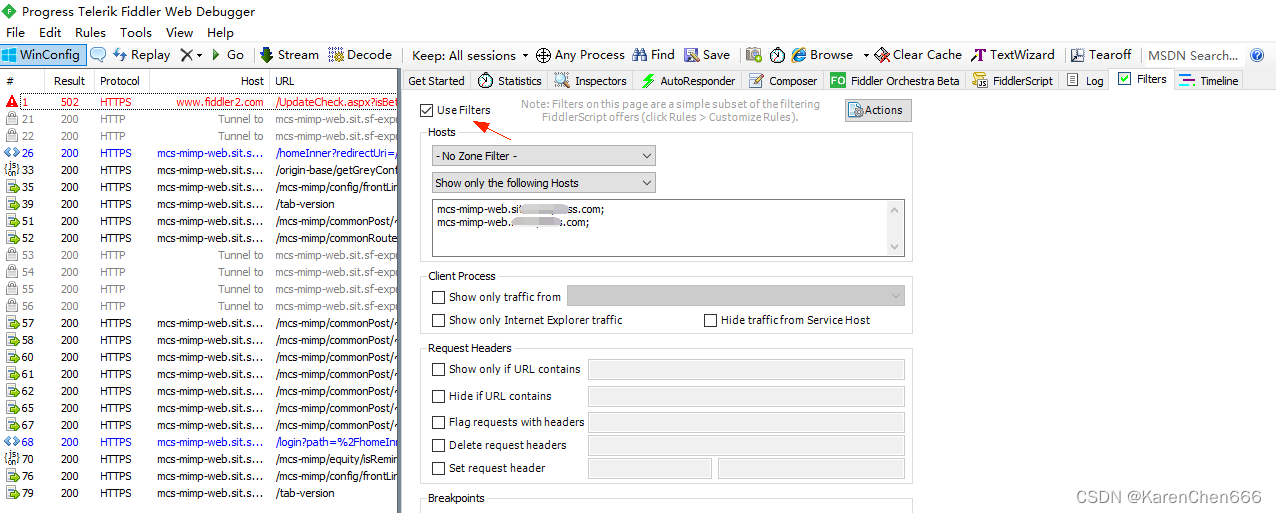The height and width of the screenshot is (513, 1276).
Task: Check Delete request headers option
Action: 438,445
